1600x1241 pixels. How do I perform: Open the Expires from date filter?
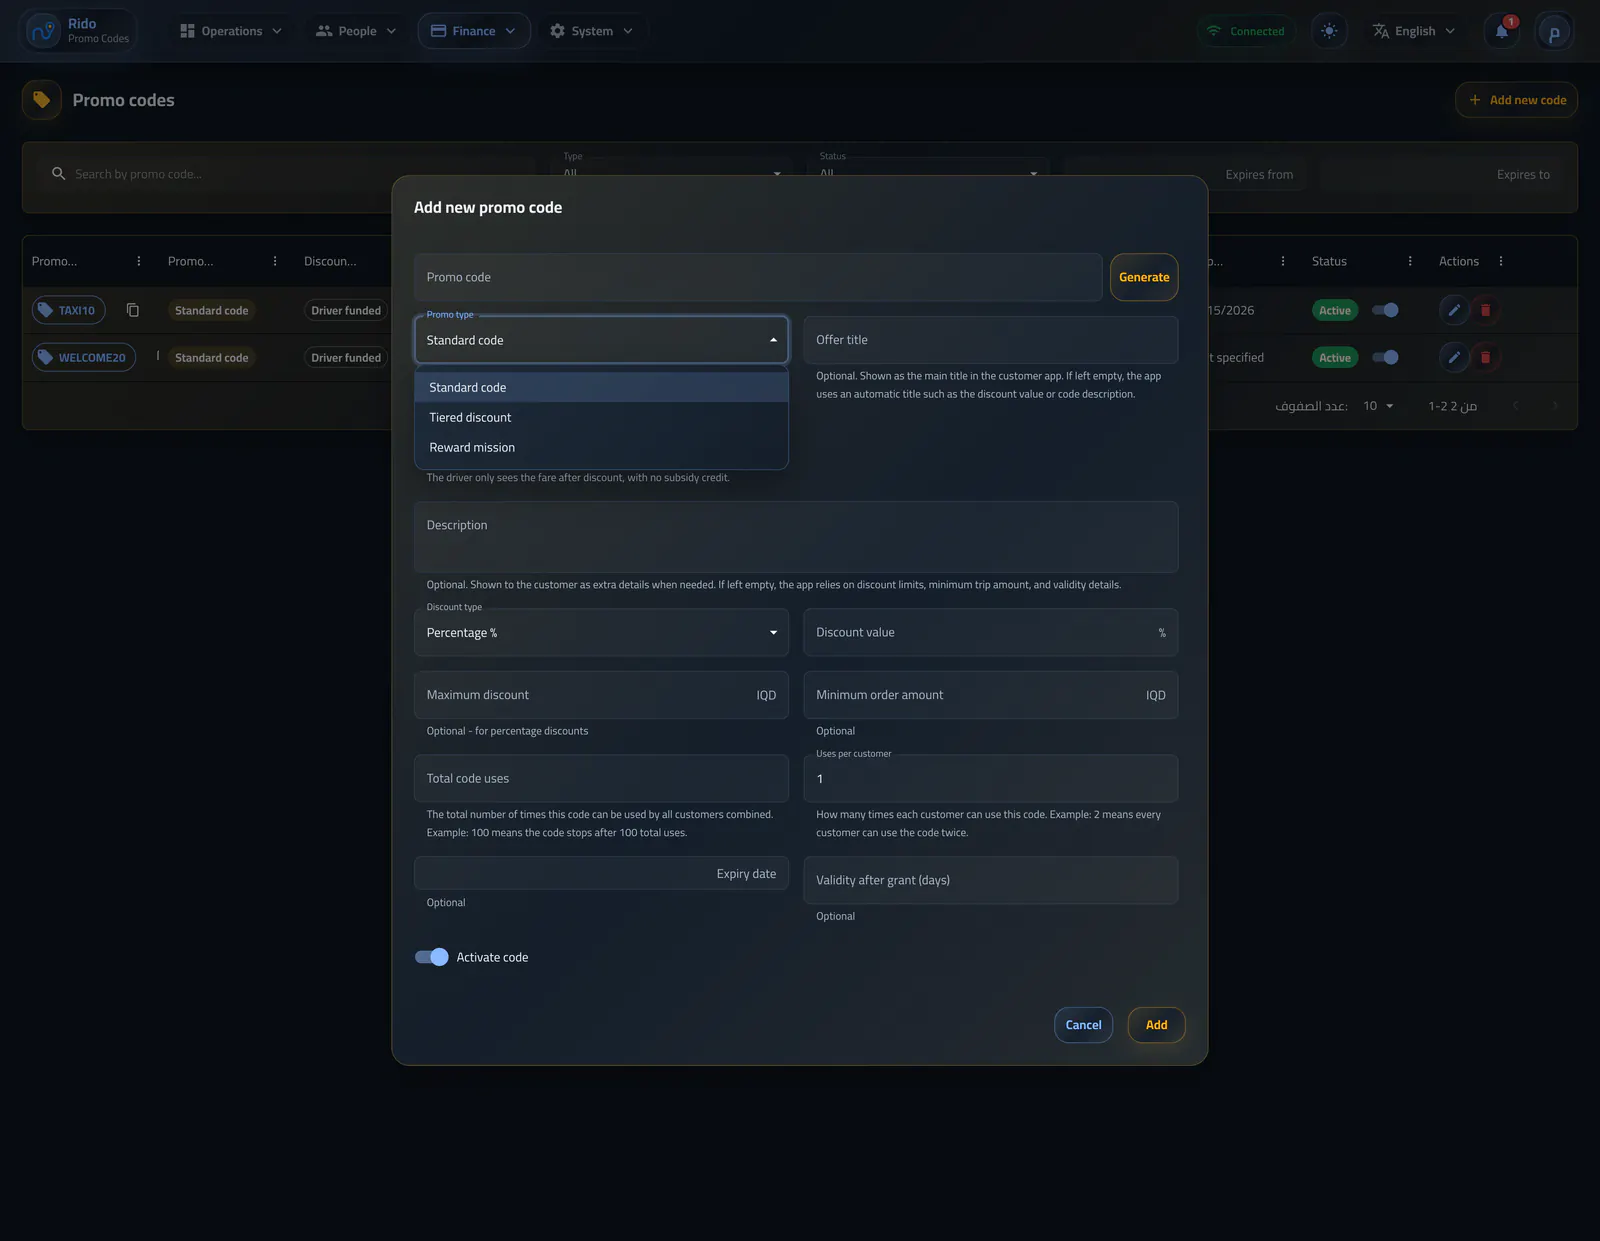click(1186, 174)
